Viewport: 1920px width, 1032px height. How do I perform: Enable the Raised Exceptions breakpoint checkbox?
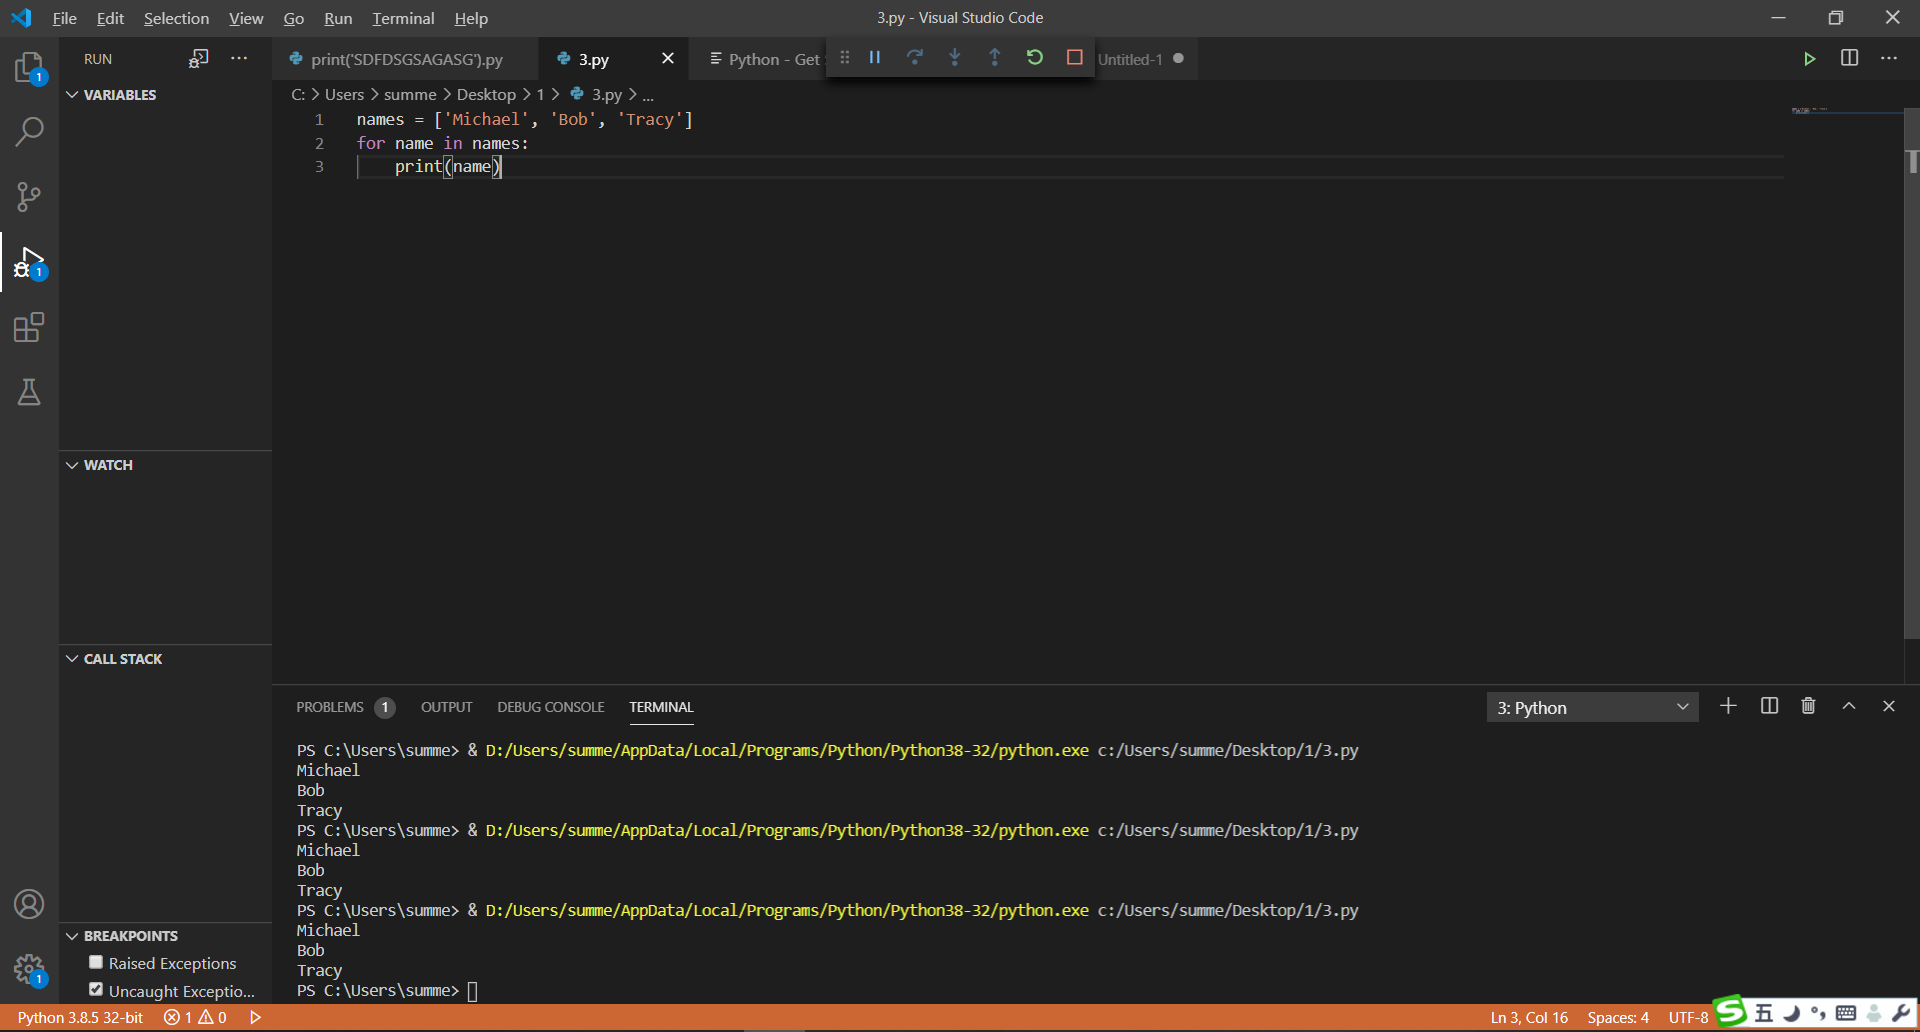click(96, 962)
